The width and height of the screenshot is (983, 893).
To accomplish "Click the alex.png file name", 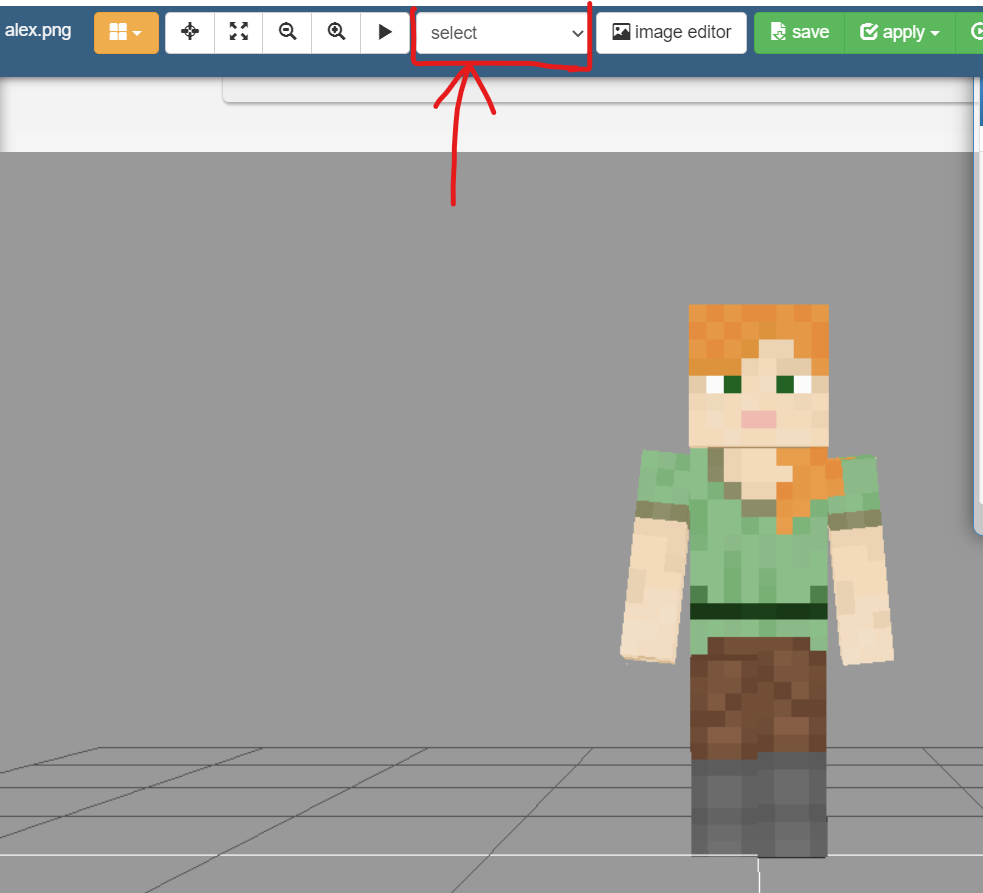I will click(x=38, y=30).
